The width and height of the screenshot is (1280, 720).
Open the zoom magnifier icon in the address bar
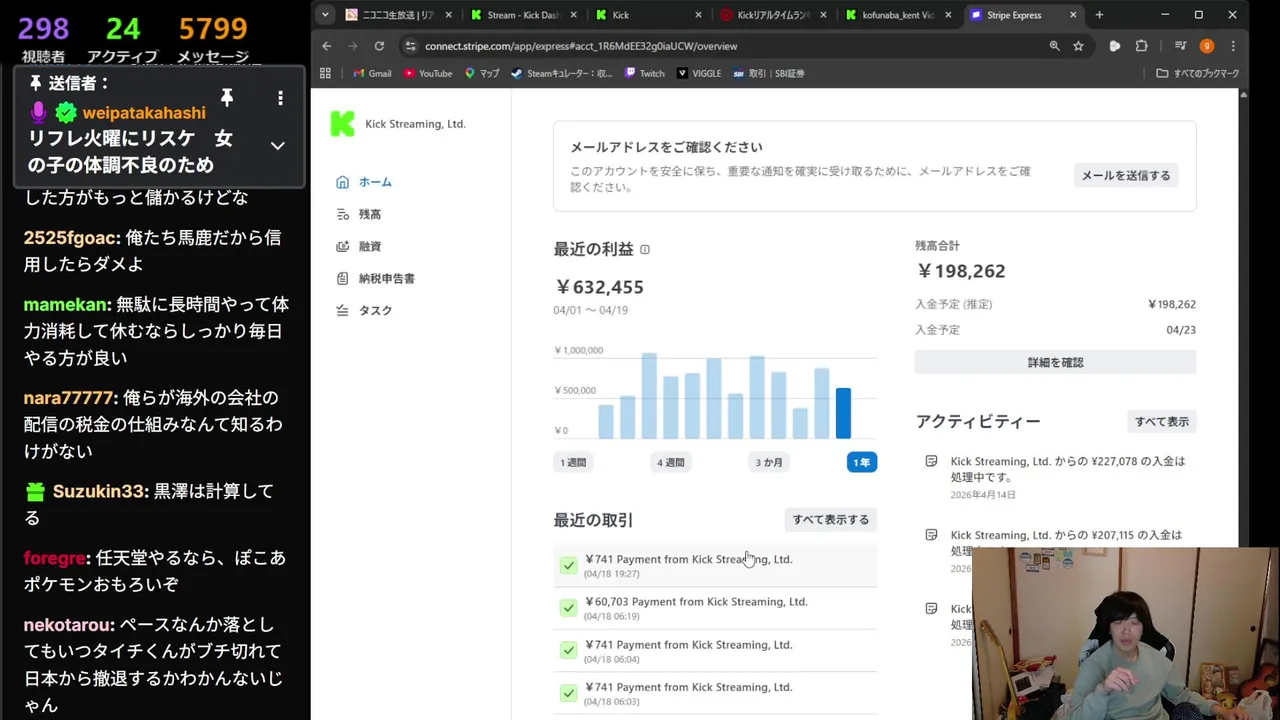pyautogui.click(x=1054, y=46)
